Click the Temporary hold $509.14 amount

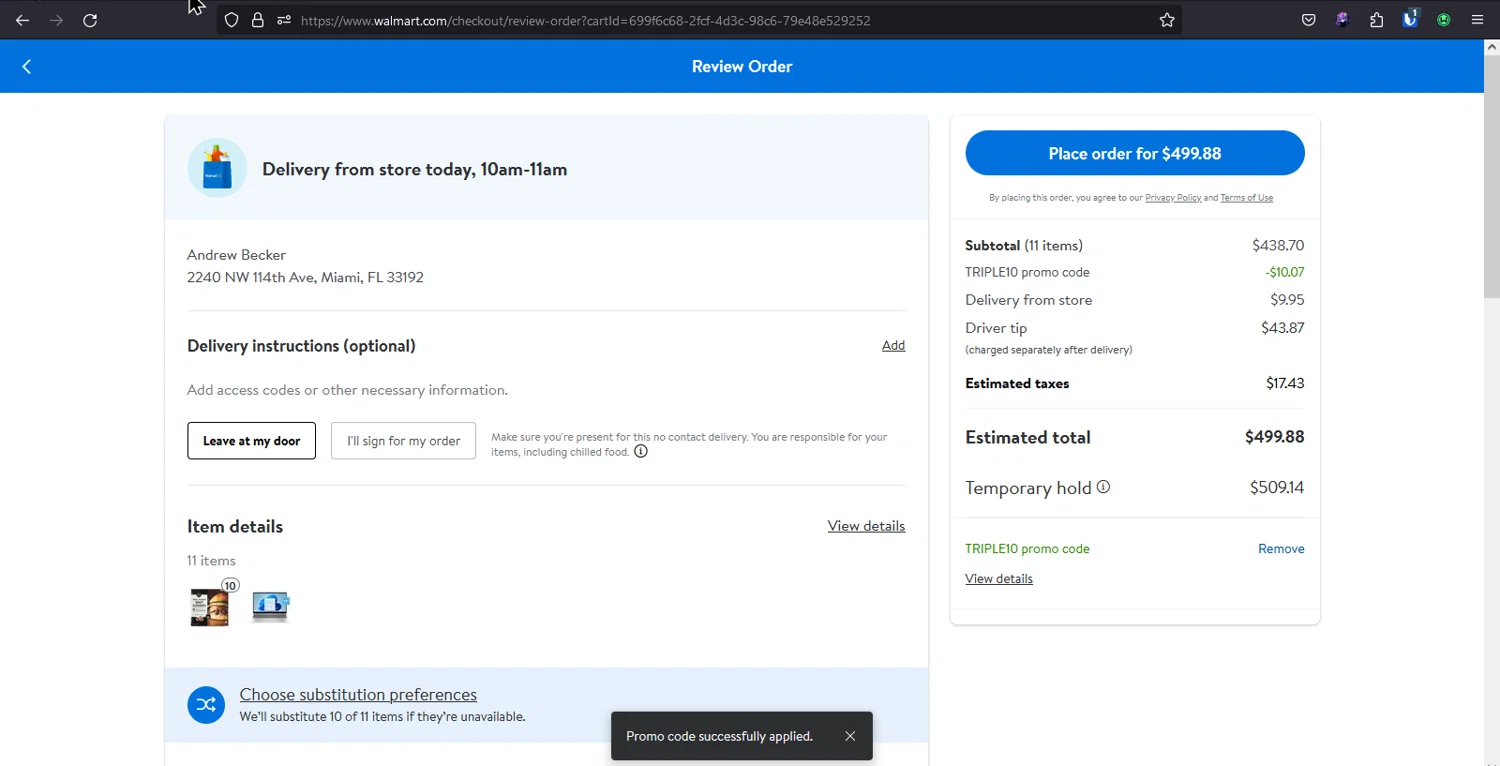pyautogui.click(x=1277, y=488)
